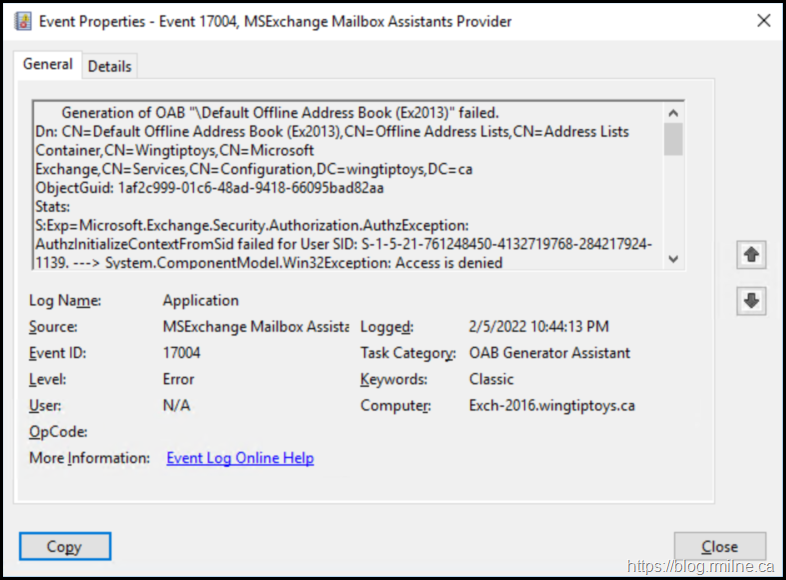
Task: Click the Close button at bottom right
Action: pos(719,547)
